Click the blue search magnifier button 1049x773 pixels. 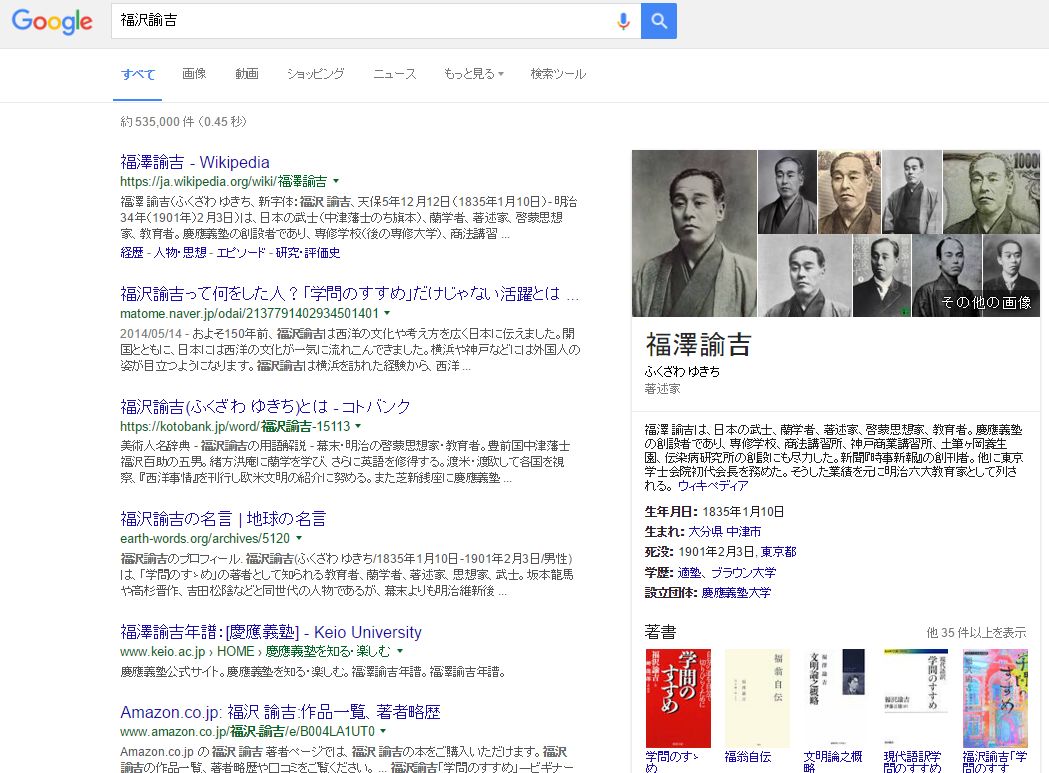658,21
